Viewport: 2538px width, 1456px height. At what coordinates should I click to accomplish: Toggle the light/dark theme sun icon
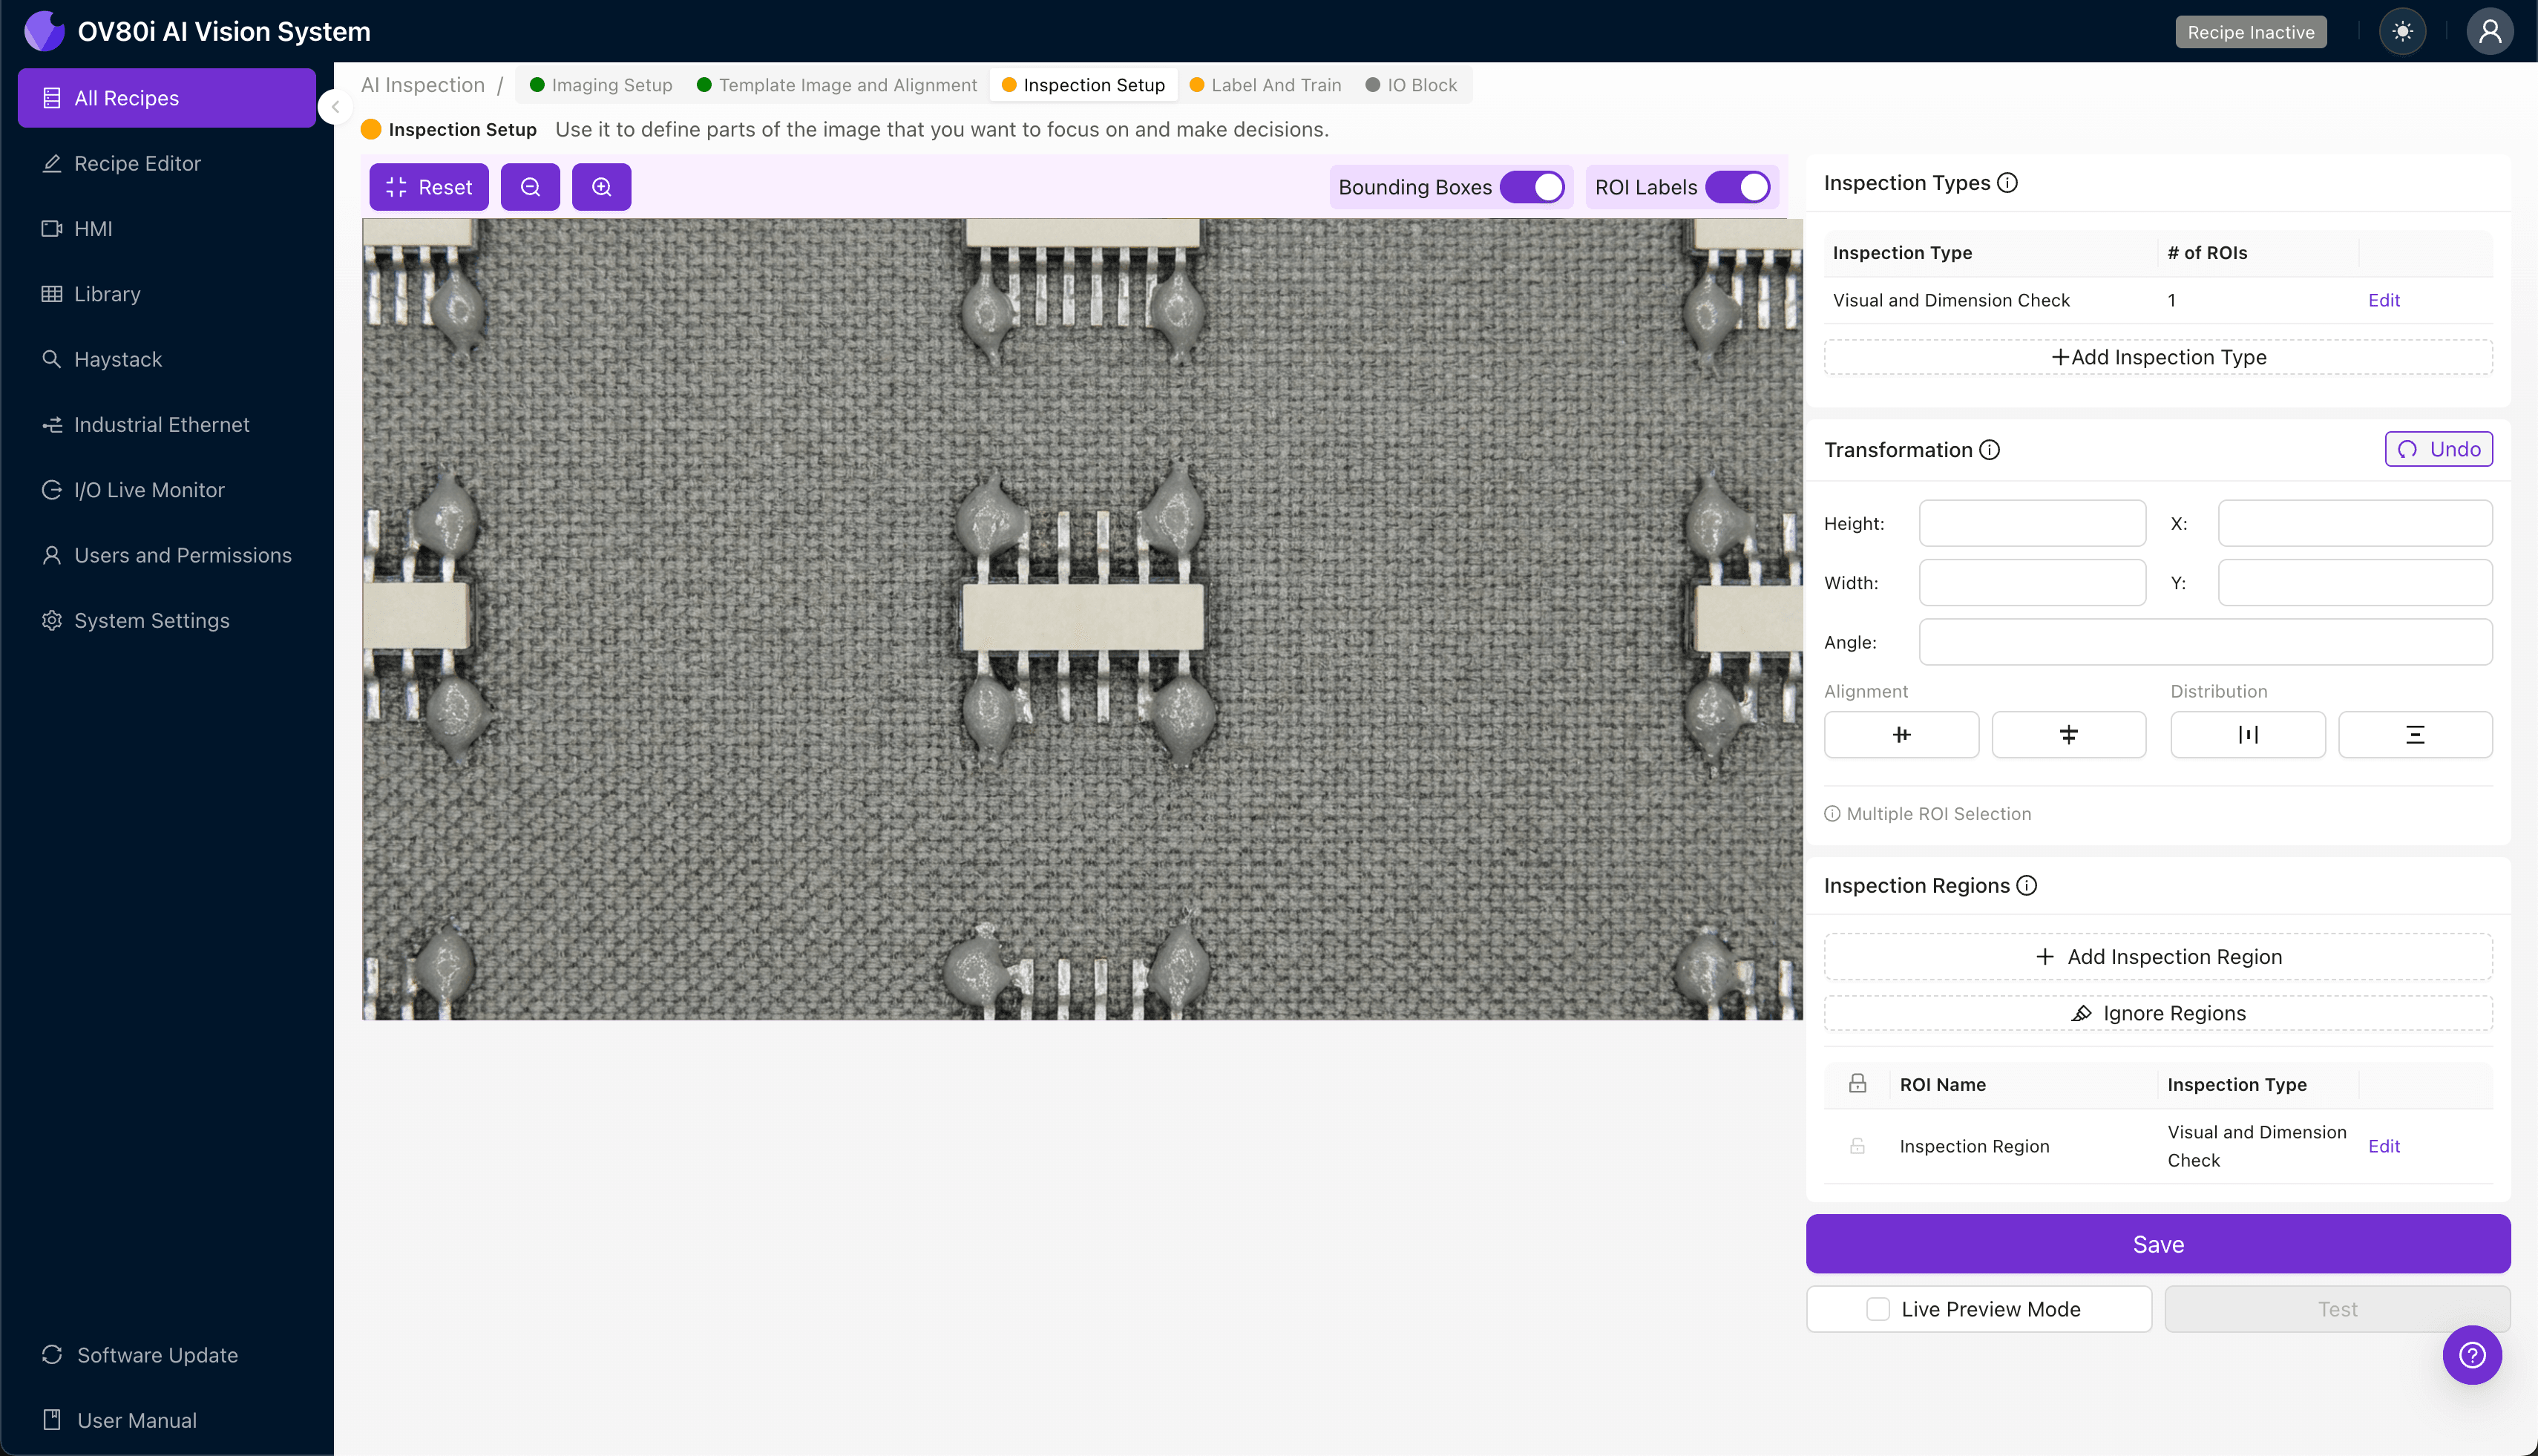click(2402, 32)
